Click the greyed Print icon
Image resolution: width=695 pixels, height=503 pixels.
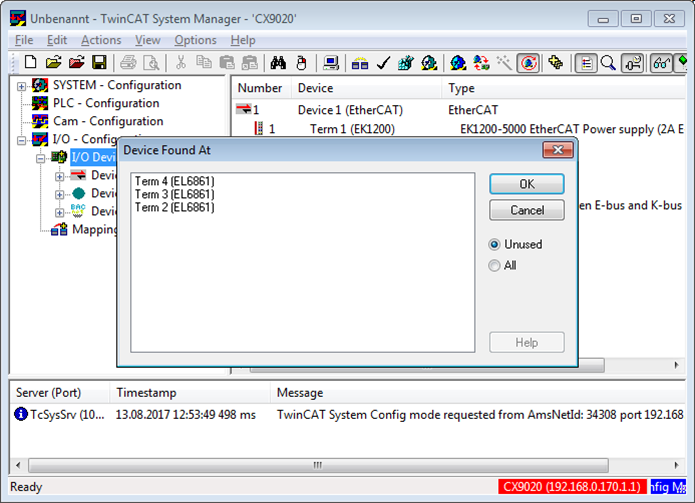coord(129,62)
